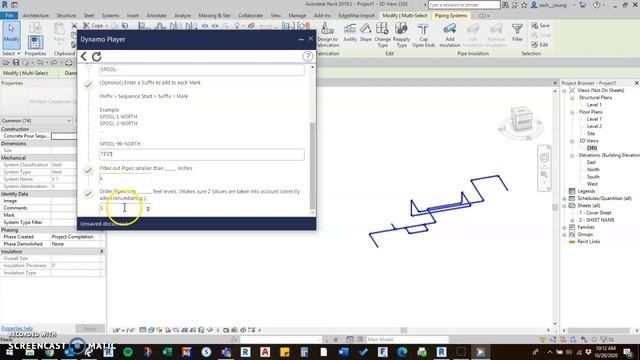Viewport: 640px width, 360px height.
Task: Select Revit Links in Project Browser
Action: click(589, 242)
